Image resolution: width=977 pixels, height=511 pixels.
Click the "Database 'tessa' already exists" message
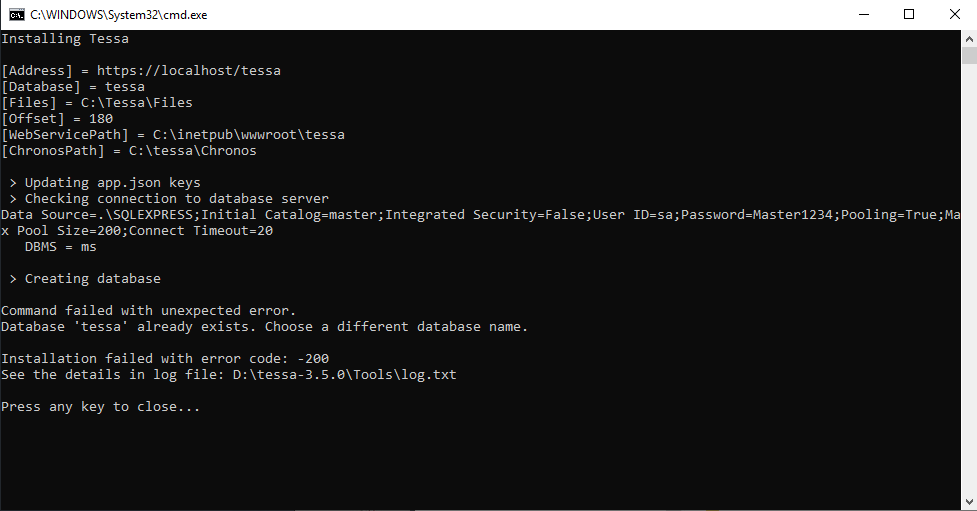click(x=128, y=327)
